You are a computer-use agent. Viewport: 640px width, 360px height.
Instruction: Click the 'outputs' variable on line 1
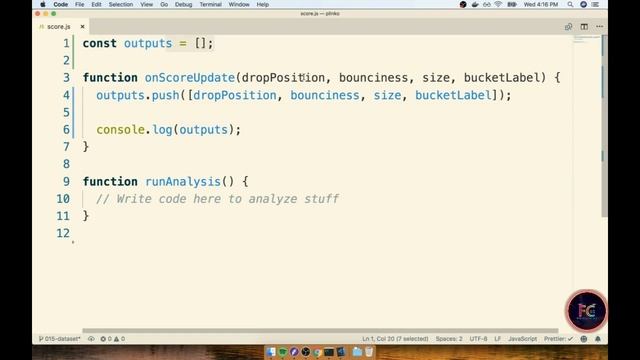[148, 43]
